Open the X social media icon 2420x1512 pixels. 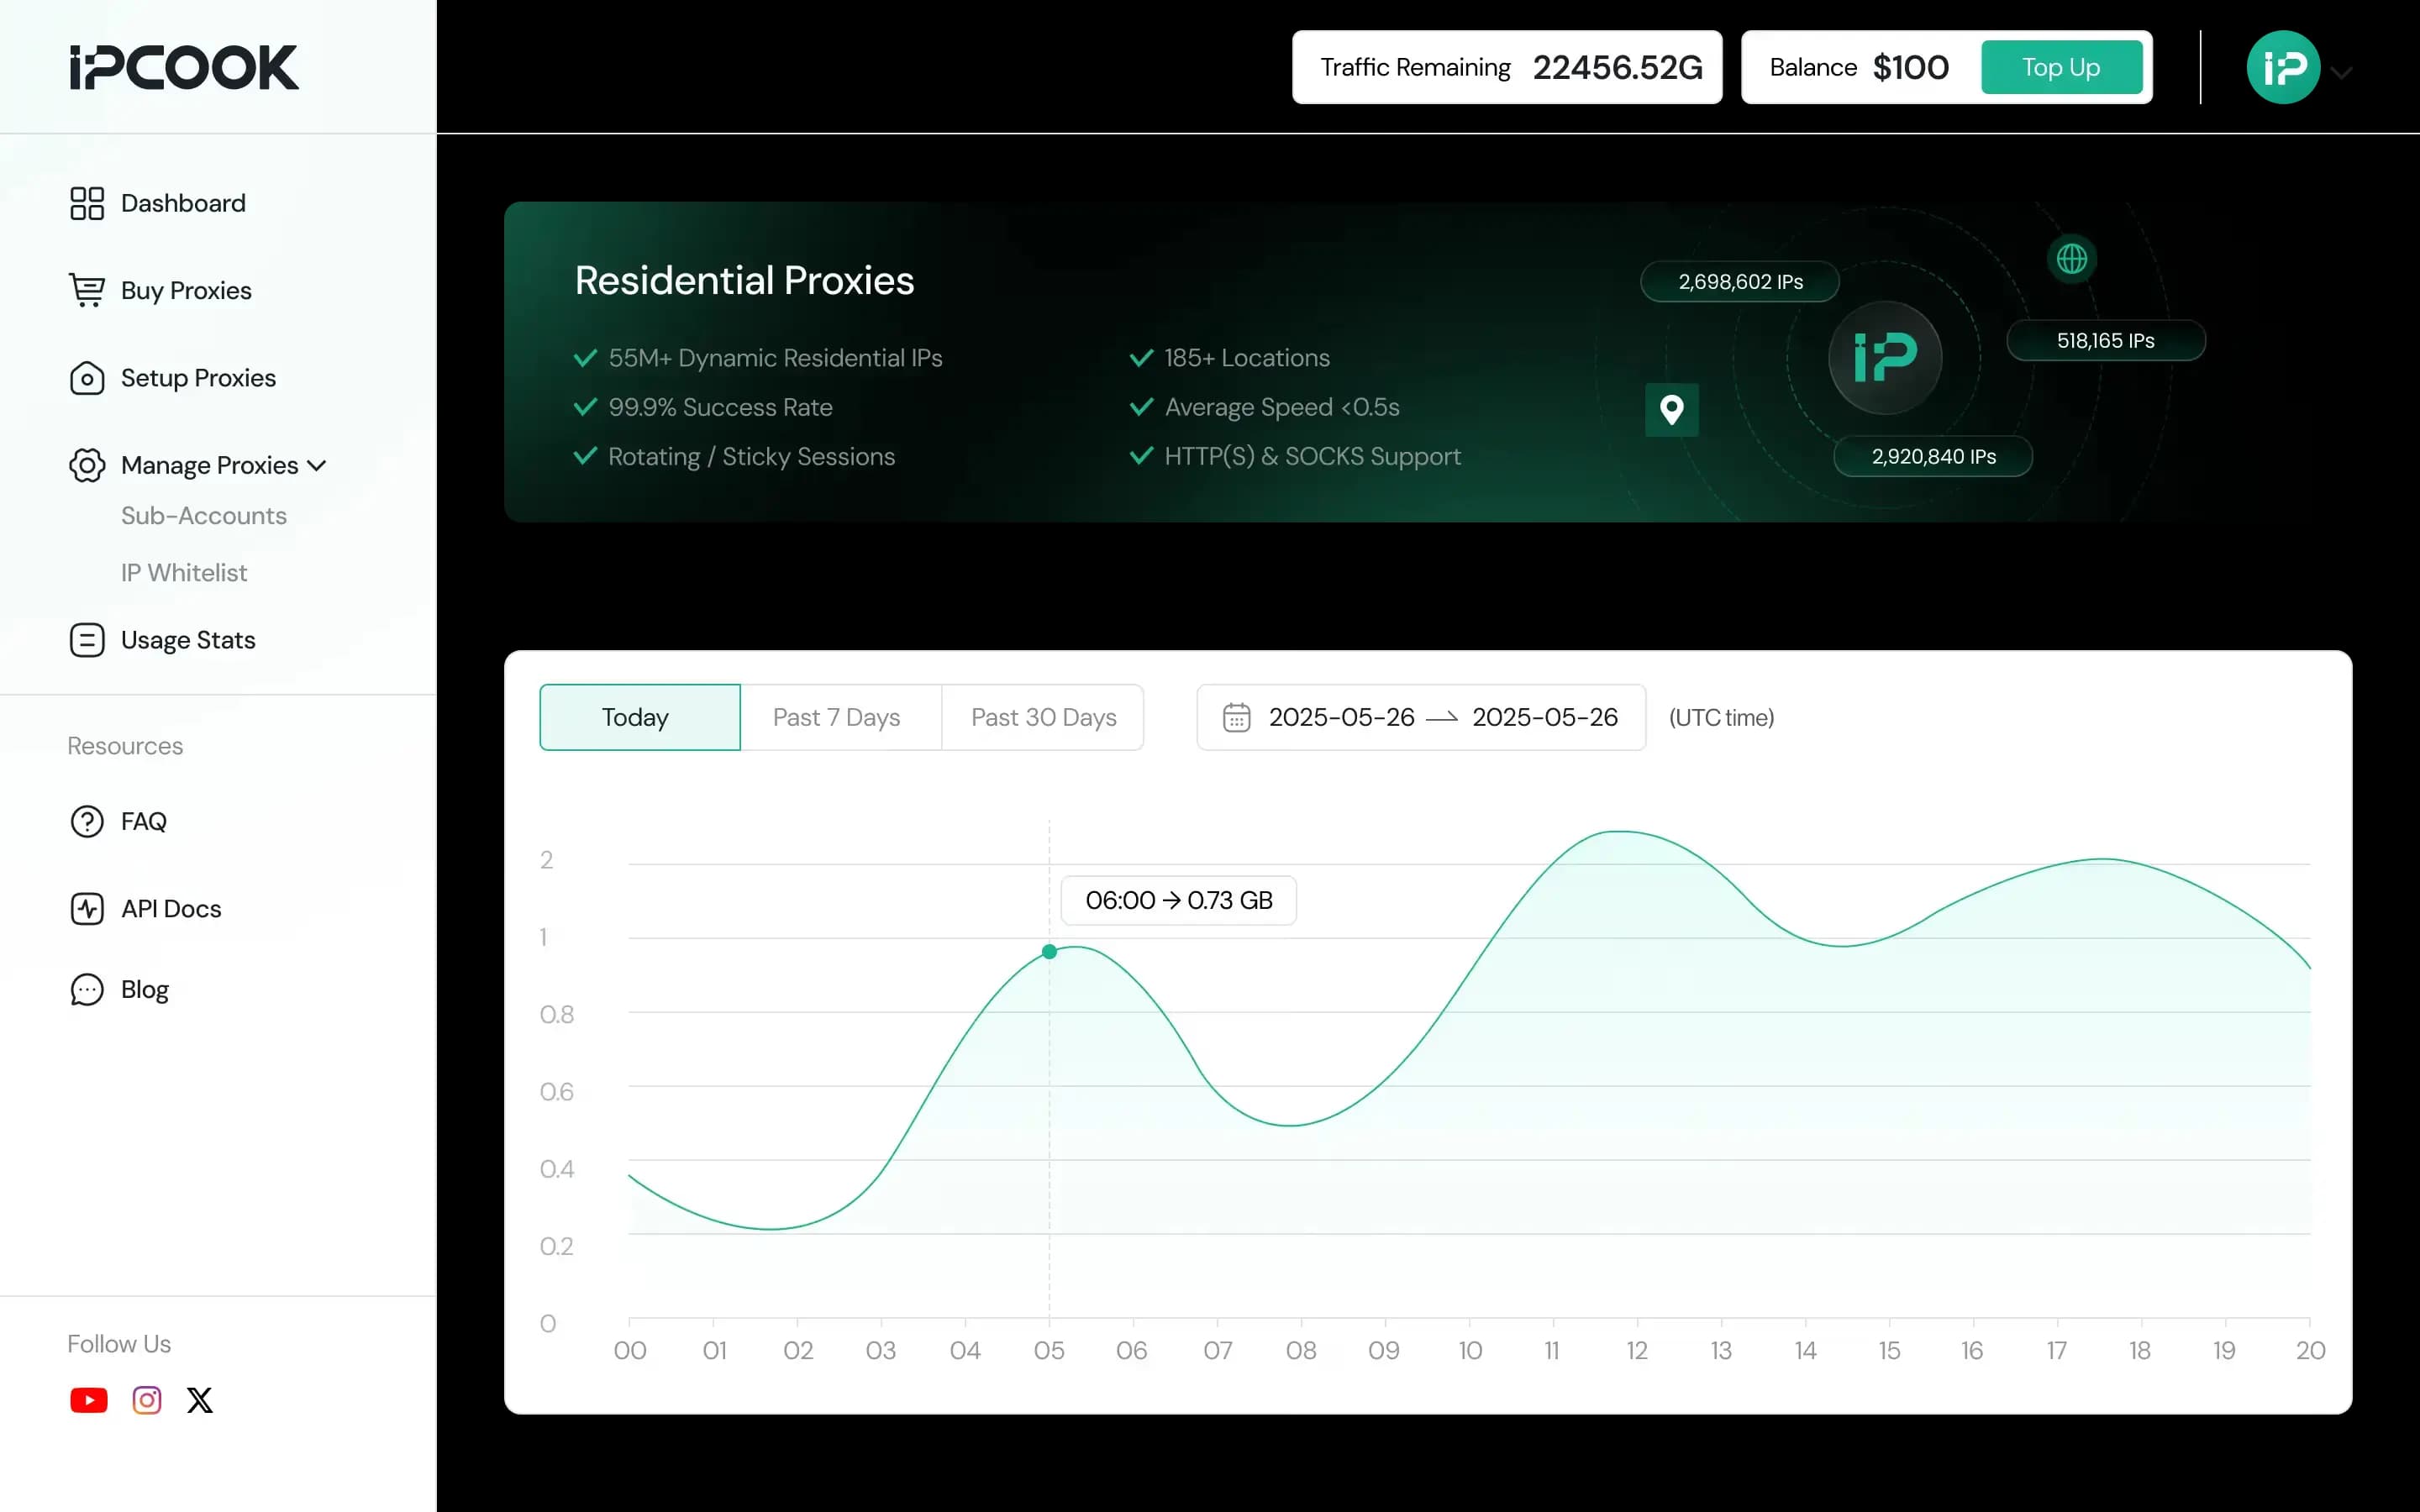tap(199, 1400)
